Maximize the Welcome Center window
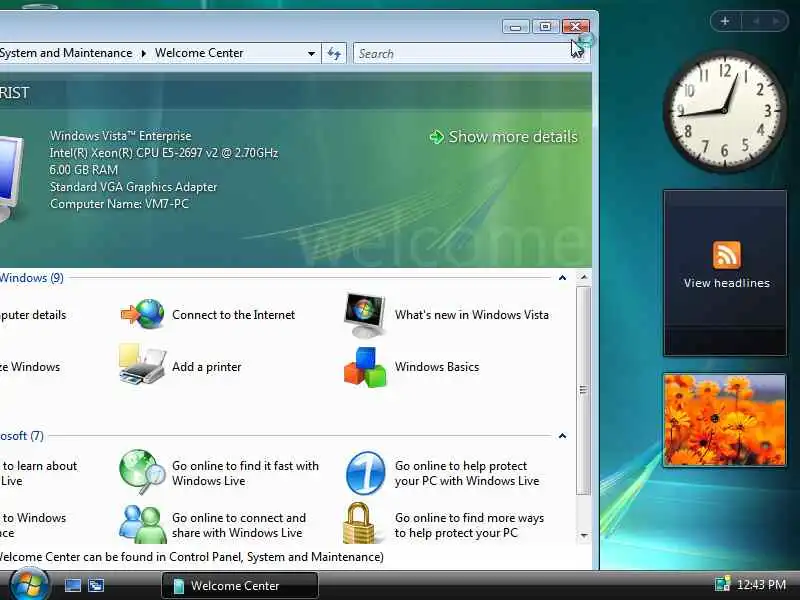Viewport: 800px width, 600px height. tap(545, 27)
